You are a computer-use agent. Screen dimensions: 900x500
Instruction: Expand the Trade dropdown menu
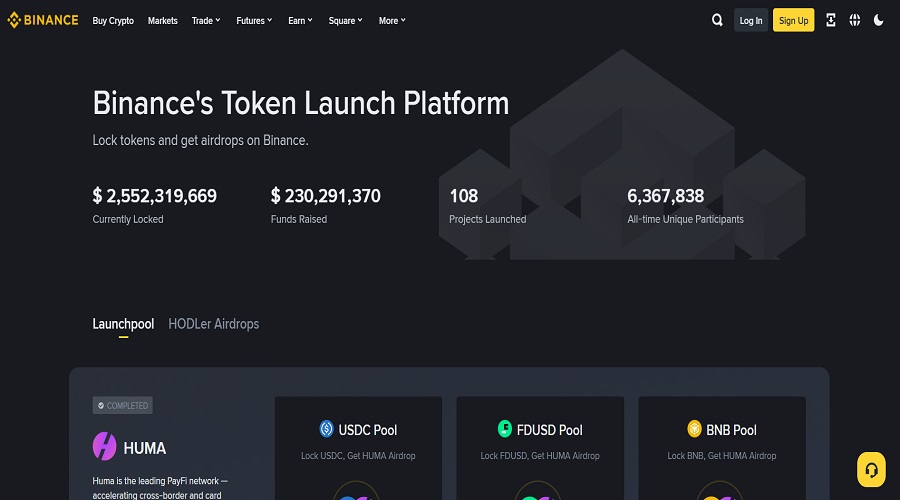pyautogui.click(x=206, y=21)
